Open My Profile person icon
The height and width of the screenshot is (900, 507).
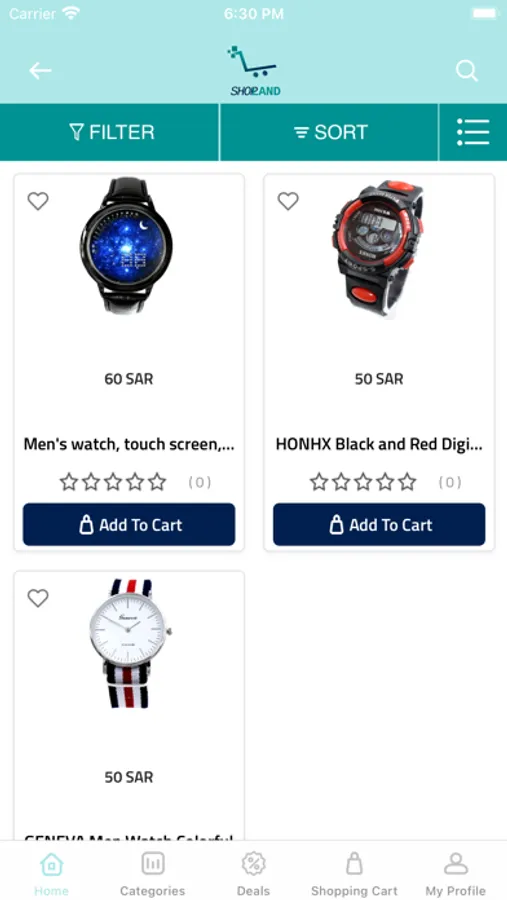pos(455,863)
